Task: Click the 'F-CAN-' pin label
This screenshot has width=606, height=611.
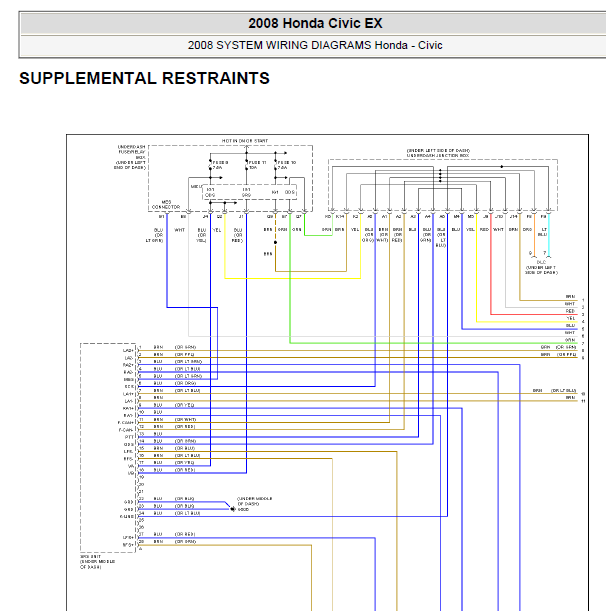Action: pos(125,430)
